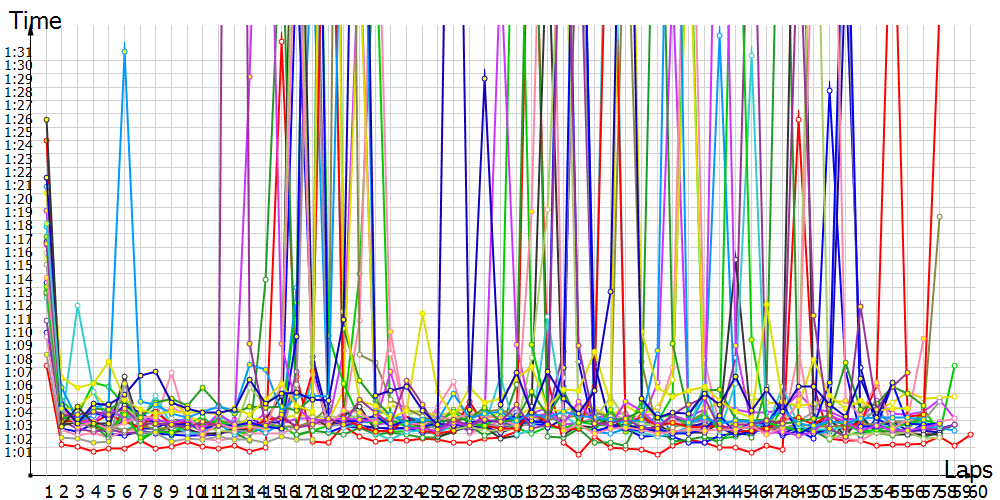Click lap number 1 on the horizontal axis
This screenshot has height=500, width=1000.
click(x=47, y=491)
